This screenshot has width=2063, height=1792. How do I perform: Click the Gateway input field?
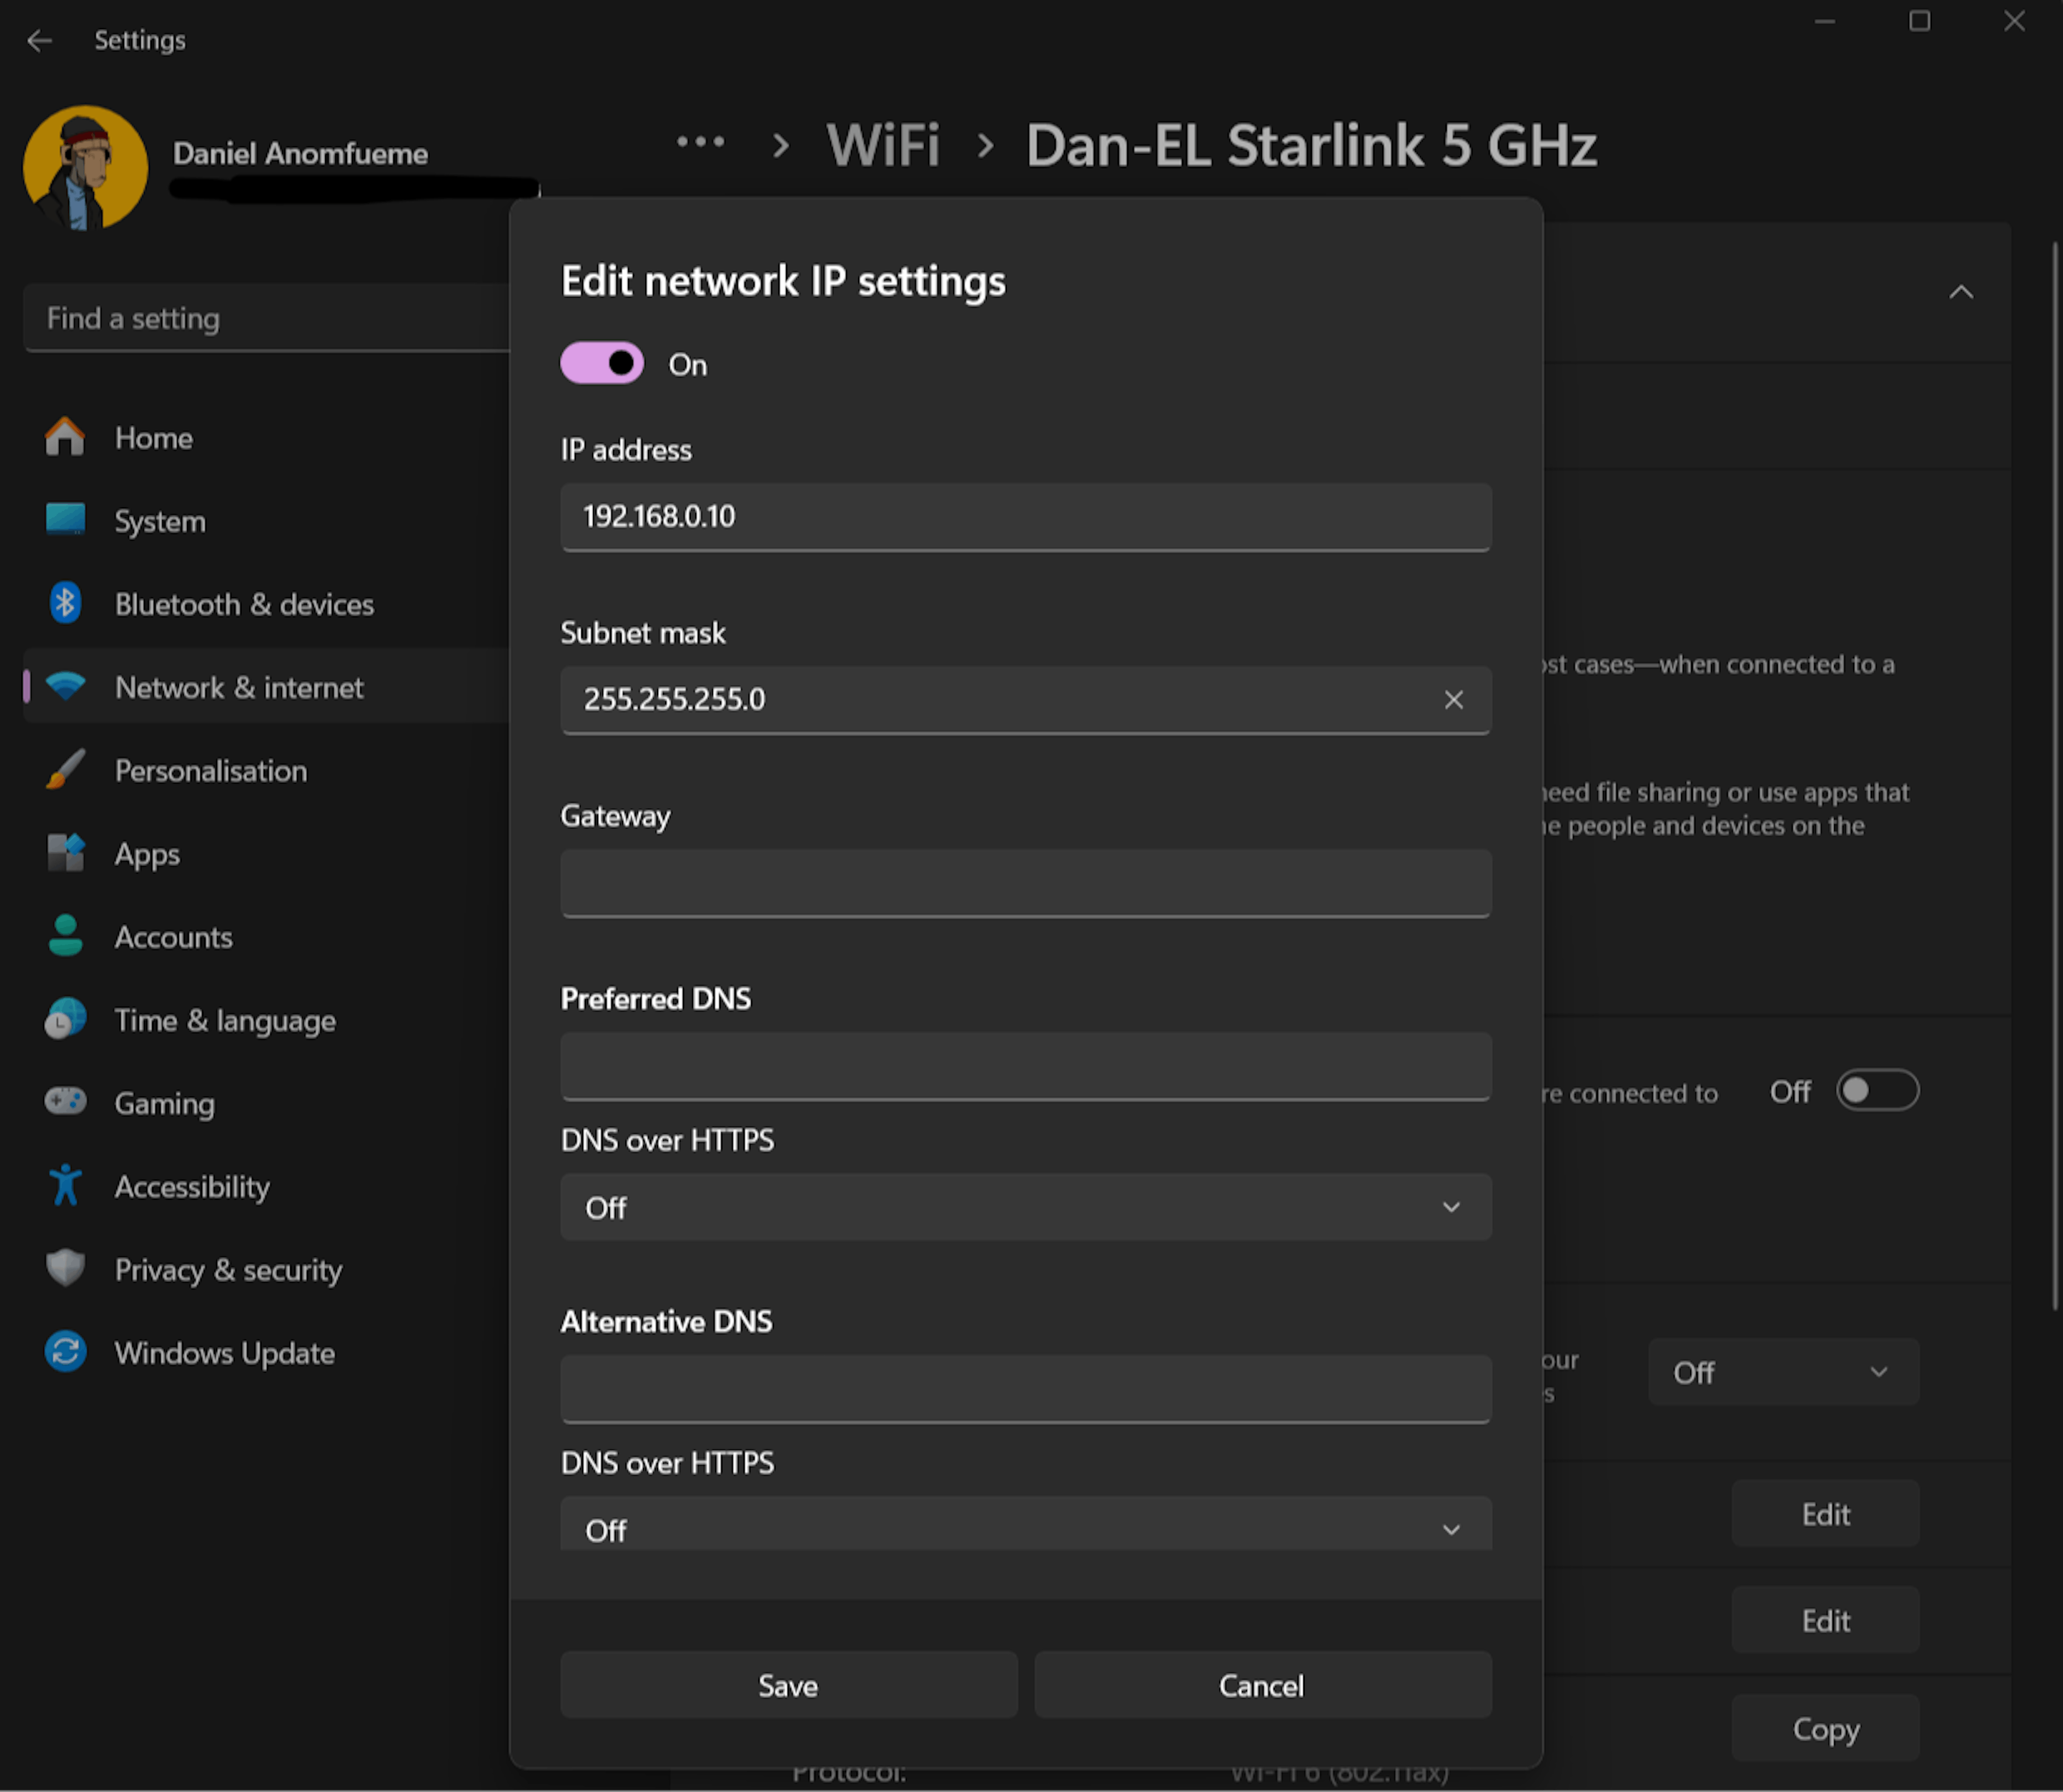[1025, 883]
